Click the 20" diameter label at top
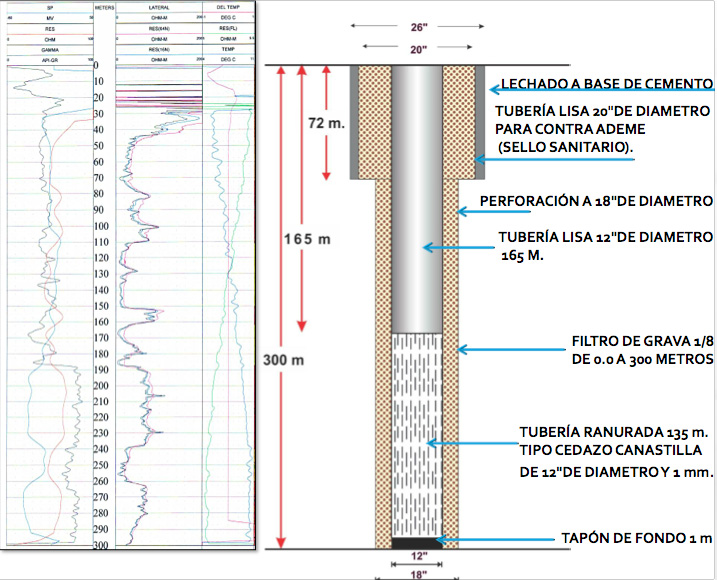 pos(418,49)
